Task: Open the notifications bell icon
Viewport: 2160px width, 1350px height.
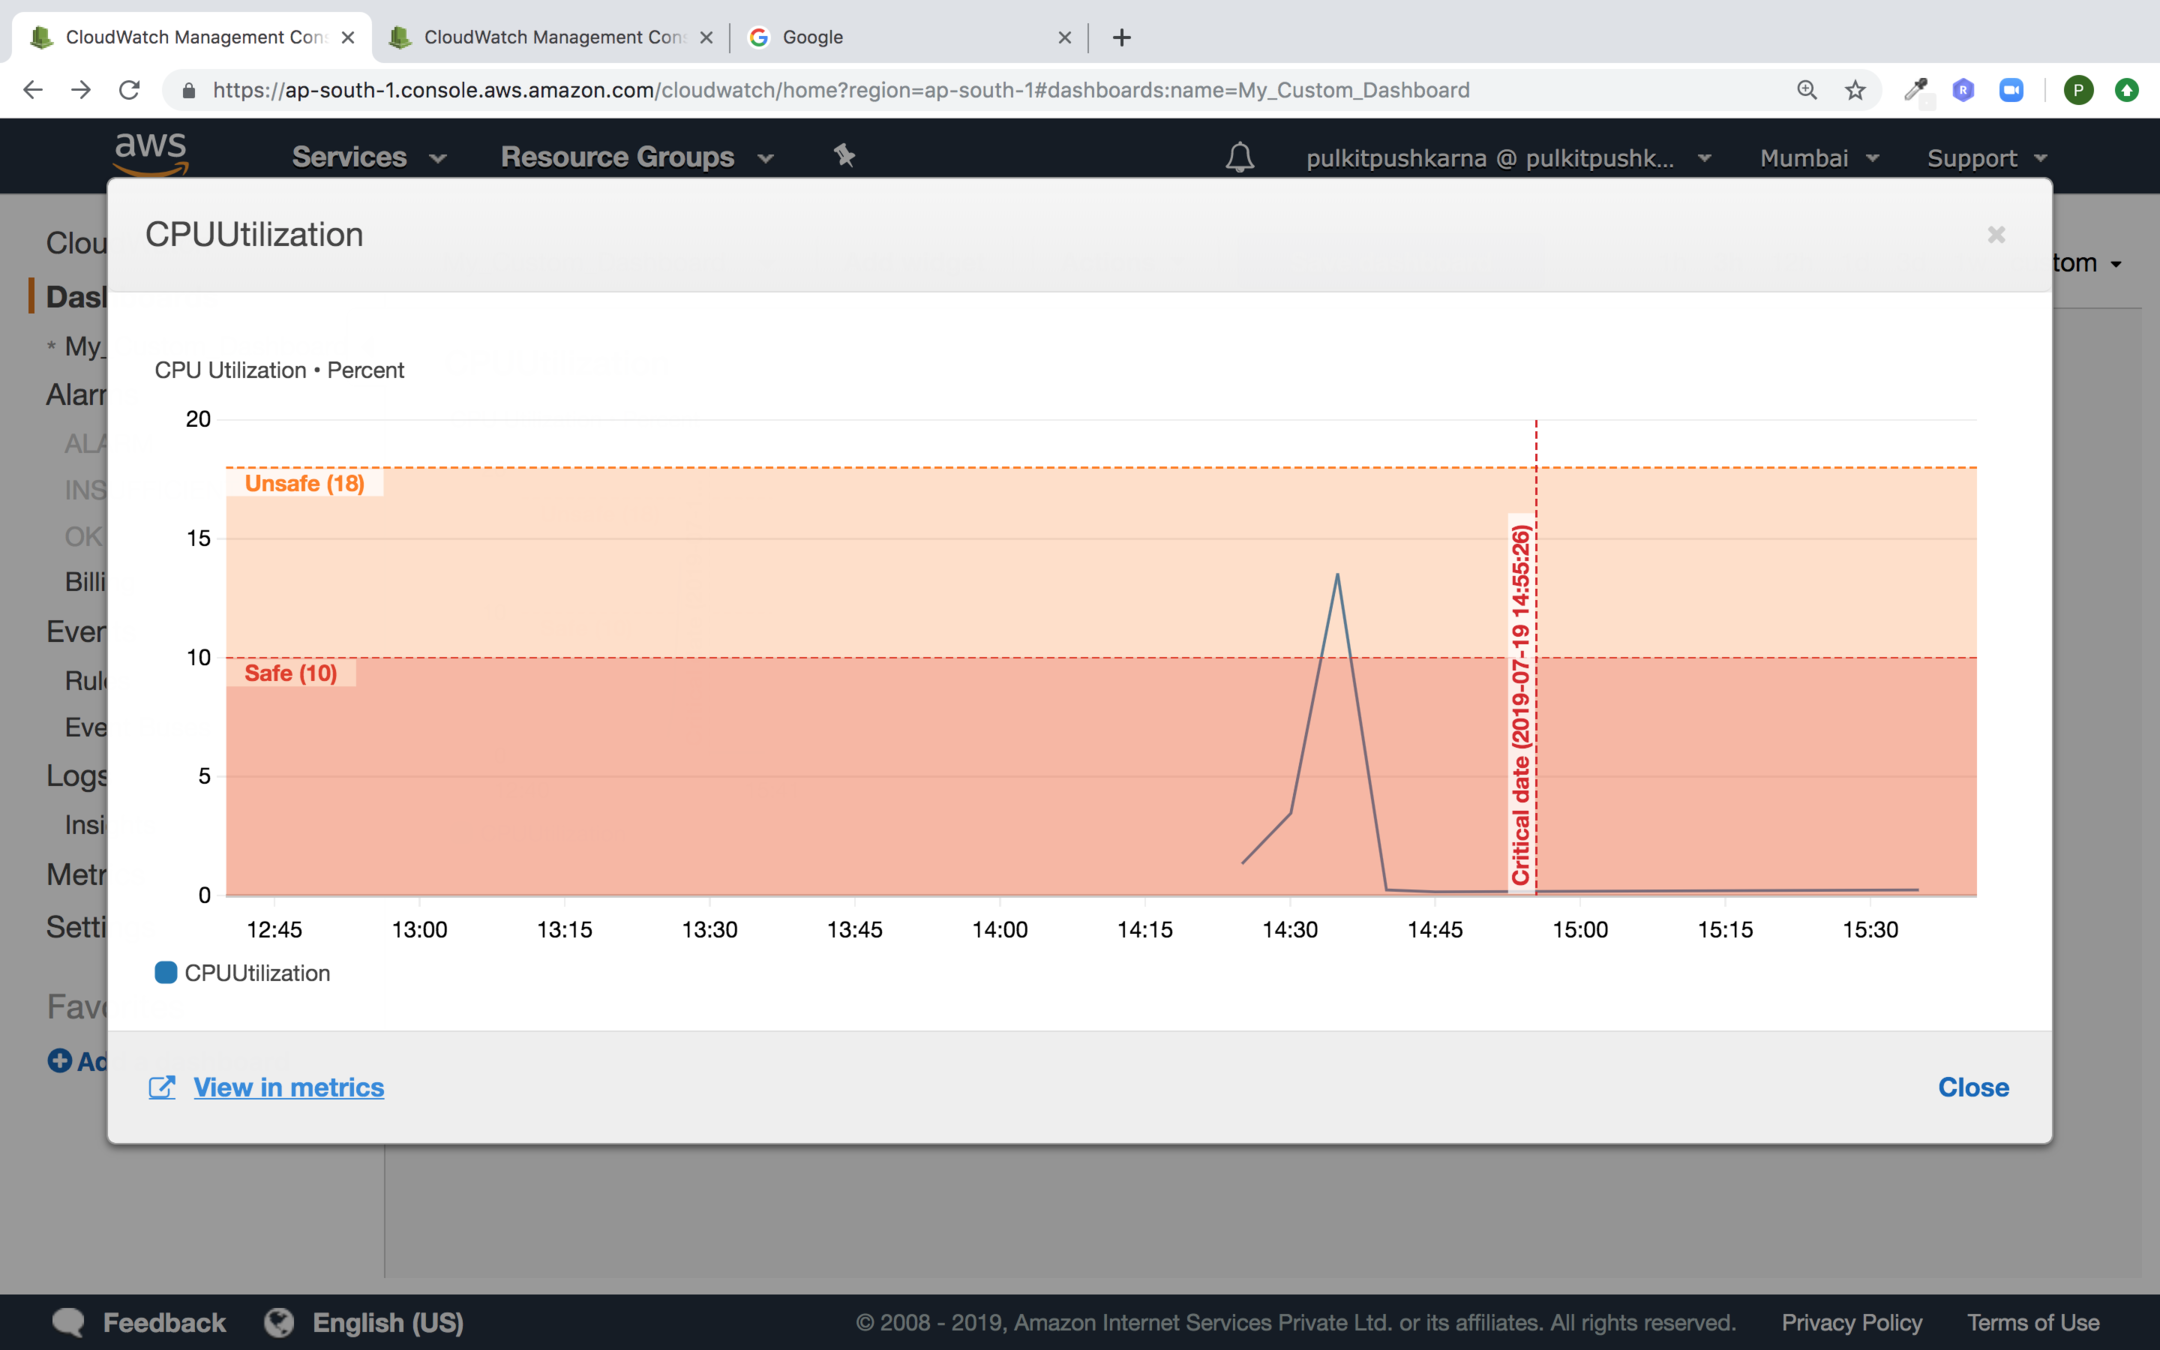Action: (x=1240, y=157)
